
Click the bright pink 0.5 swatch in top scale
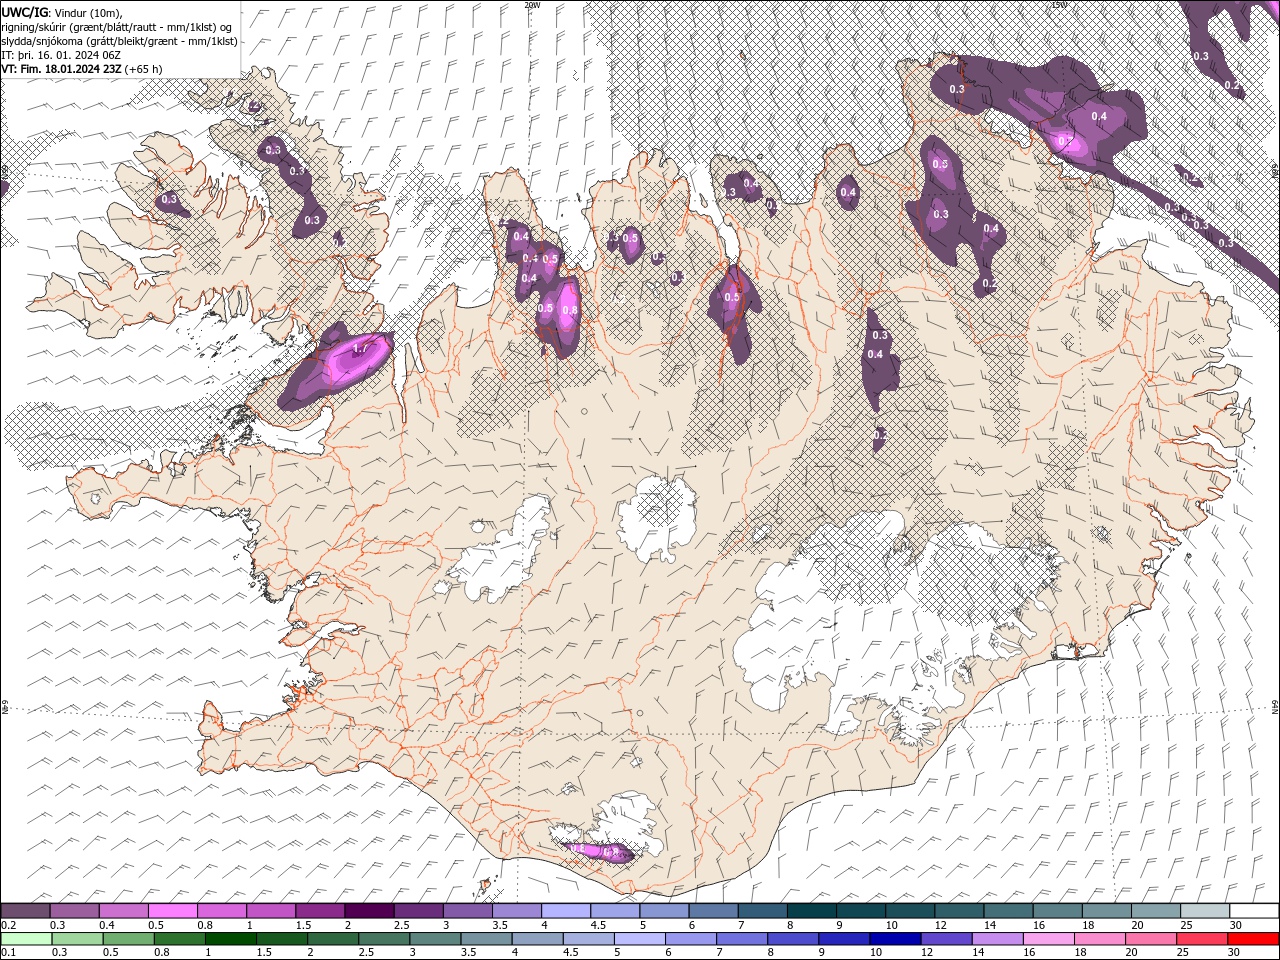172,911
